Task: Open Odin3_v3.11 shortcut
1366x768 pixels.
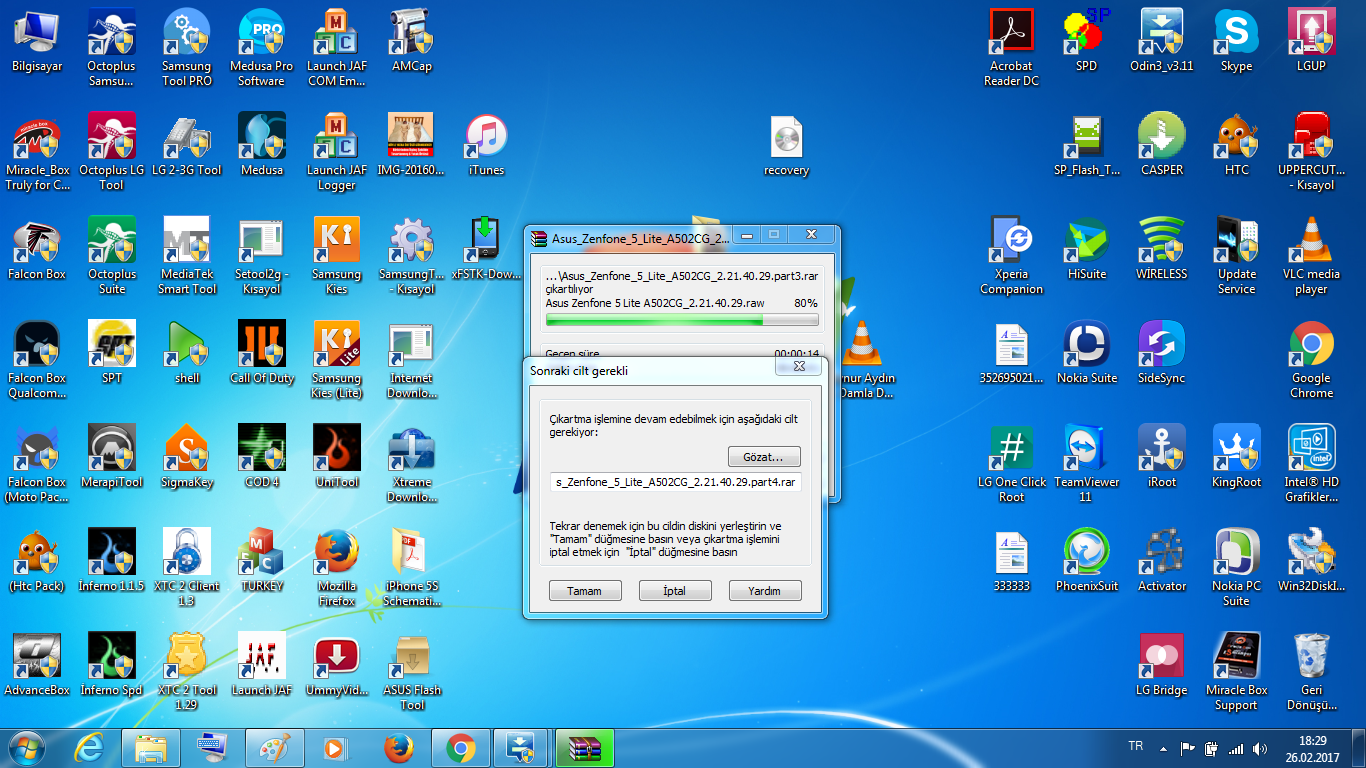Action: pos(1162,42)
